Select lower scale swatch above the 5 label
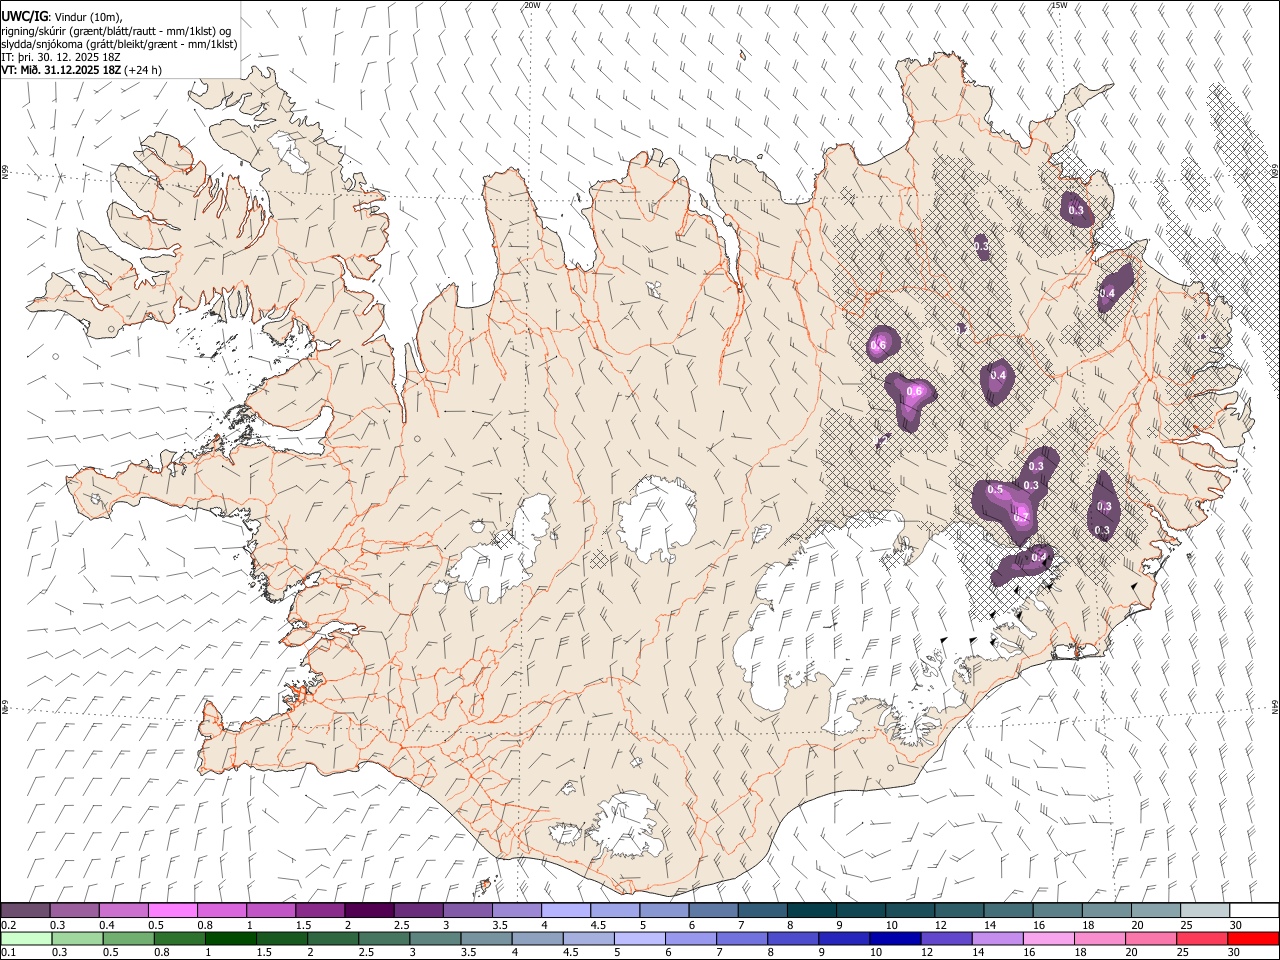 638,938
